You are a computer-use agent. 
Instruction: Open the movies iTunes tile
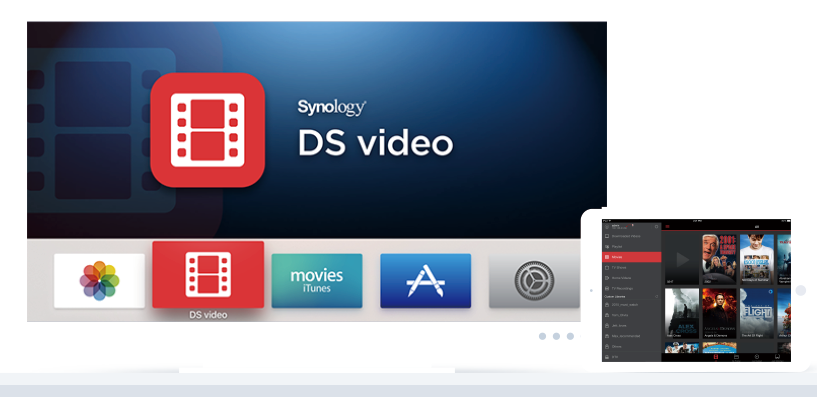pos(317,281)
